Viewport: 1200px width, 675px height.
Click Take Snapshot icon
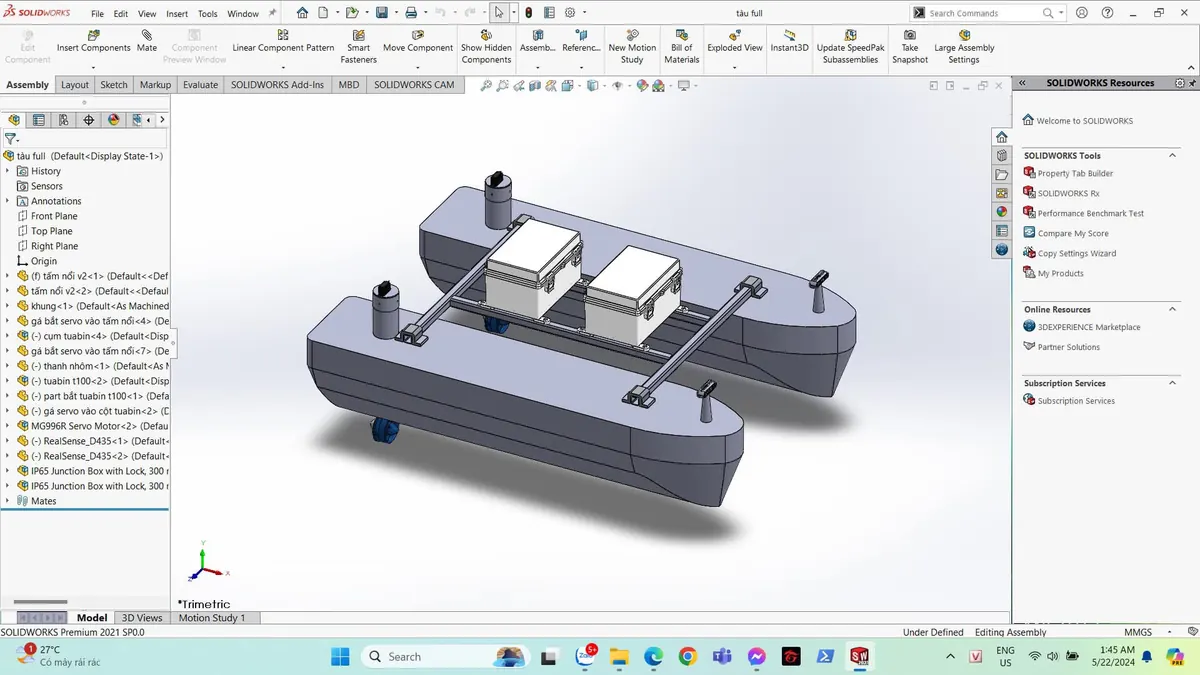pyautogui.click(x=910, y=47)
